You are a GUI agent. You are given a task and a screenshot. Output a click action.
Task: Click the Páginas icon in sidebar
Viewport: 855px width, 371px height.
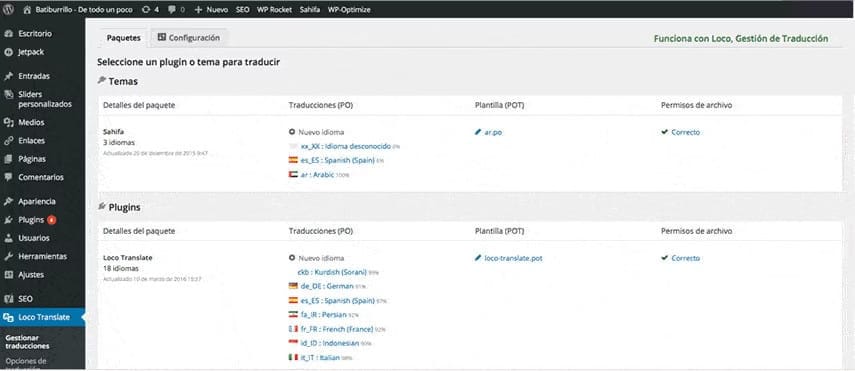[8, 159]
